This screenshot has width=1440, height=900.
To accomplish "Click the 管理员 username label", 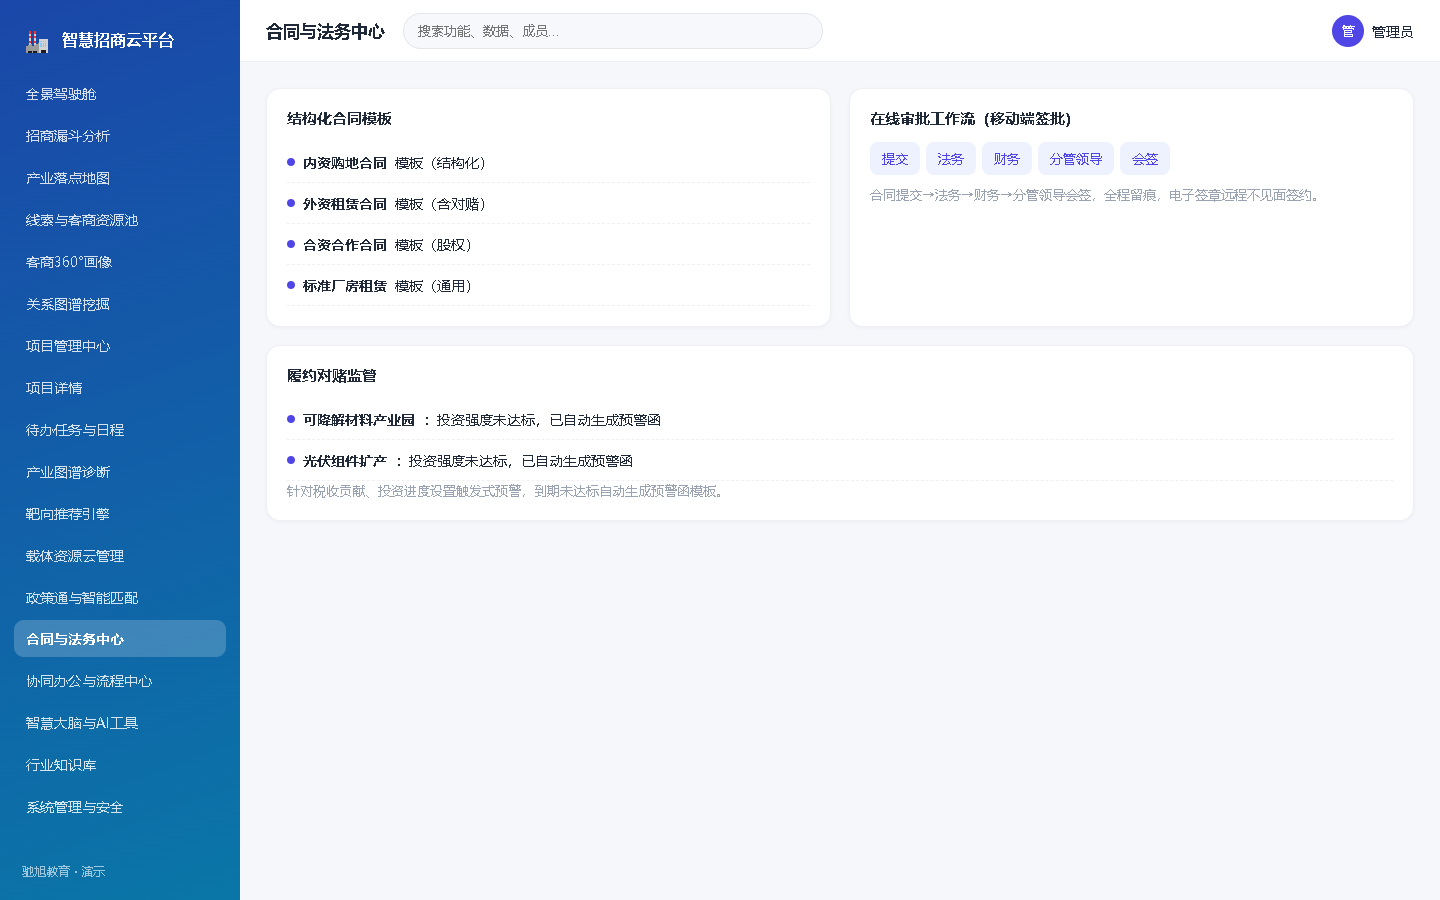I will point(1392,32).
